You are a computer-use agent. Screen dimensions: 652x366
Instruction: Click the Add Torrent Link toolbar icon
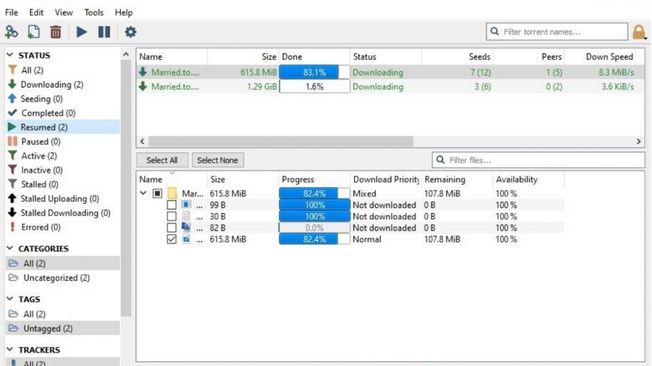(11, 32)
